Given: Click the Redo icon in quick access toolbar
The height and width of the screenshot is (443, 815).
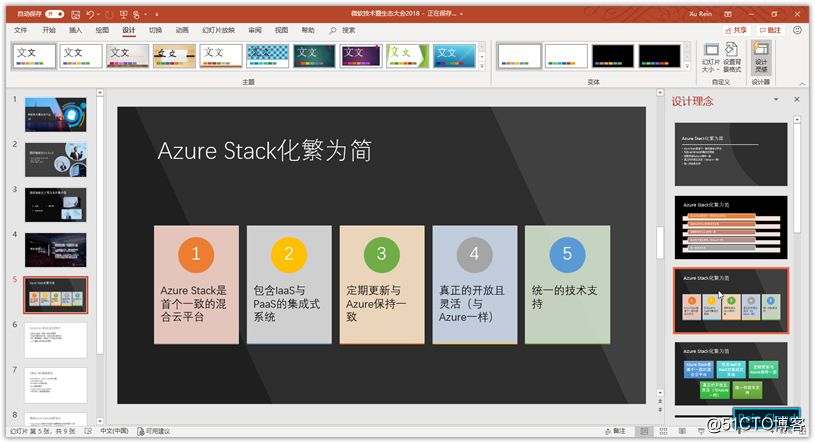Looking at the screenshot, I should click(109, 15).
